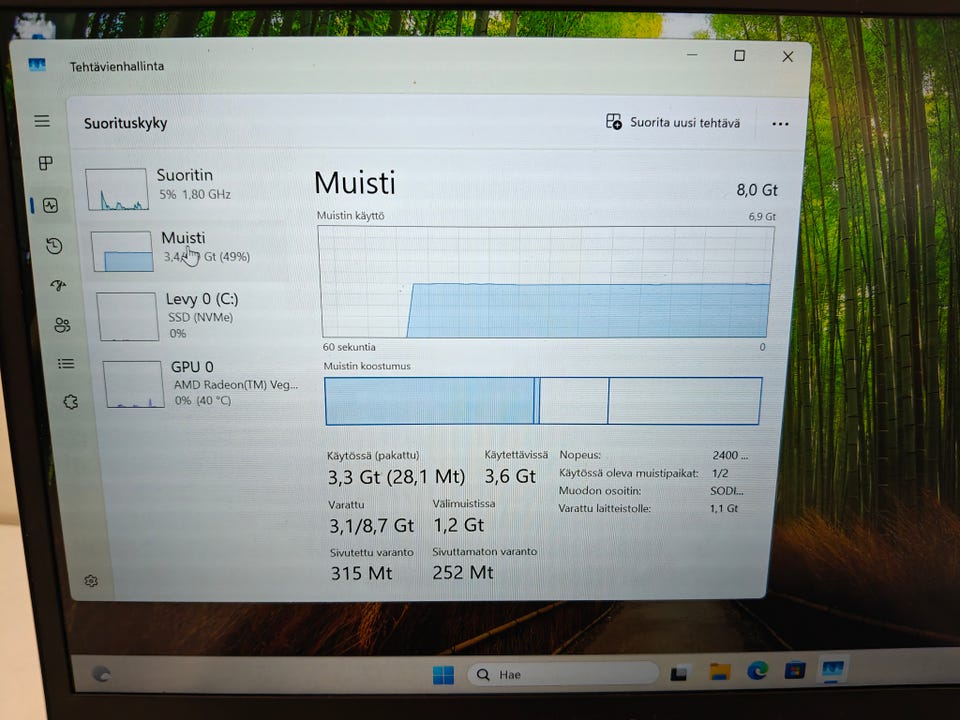The height and width of the screenshot is (720, 960).
Task: Click the Hae search box on taskbar
Action: (x=562, y=674)
